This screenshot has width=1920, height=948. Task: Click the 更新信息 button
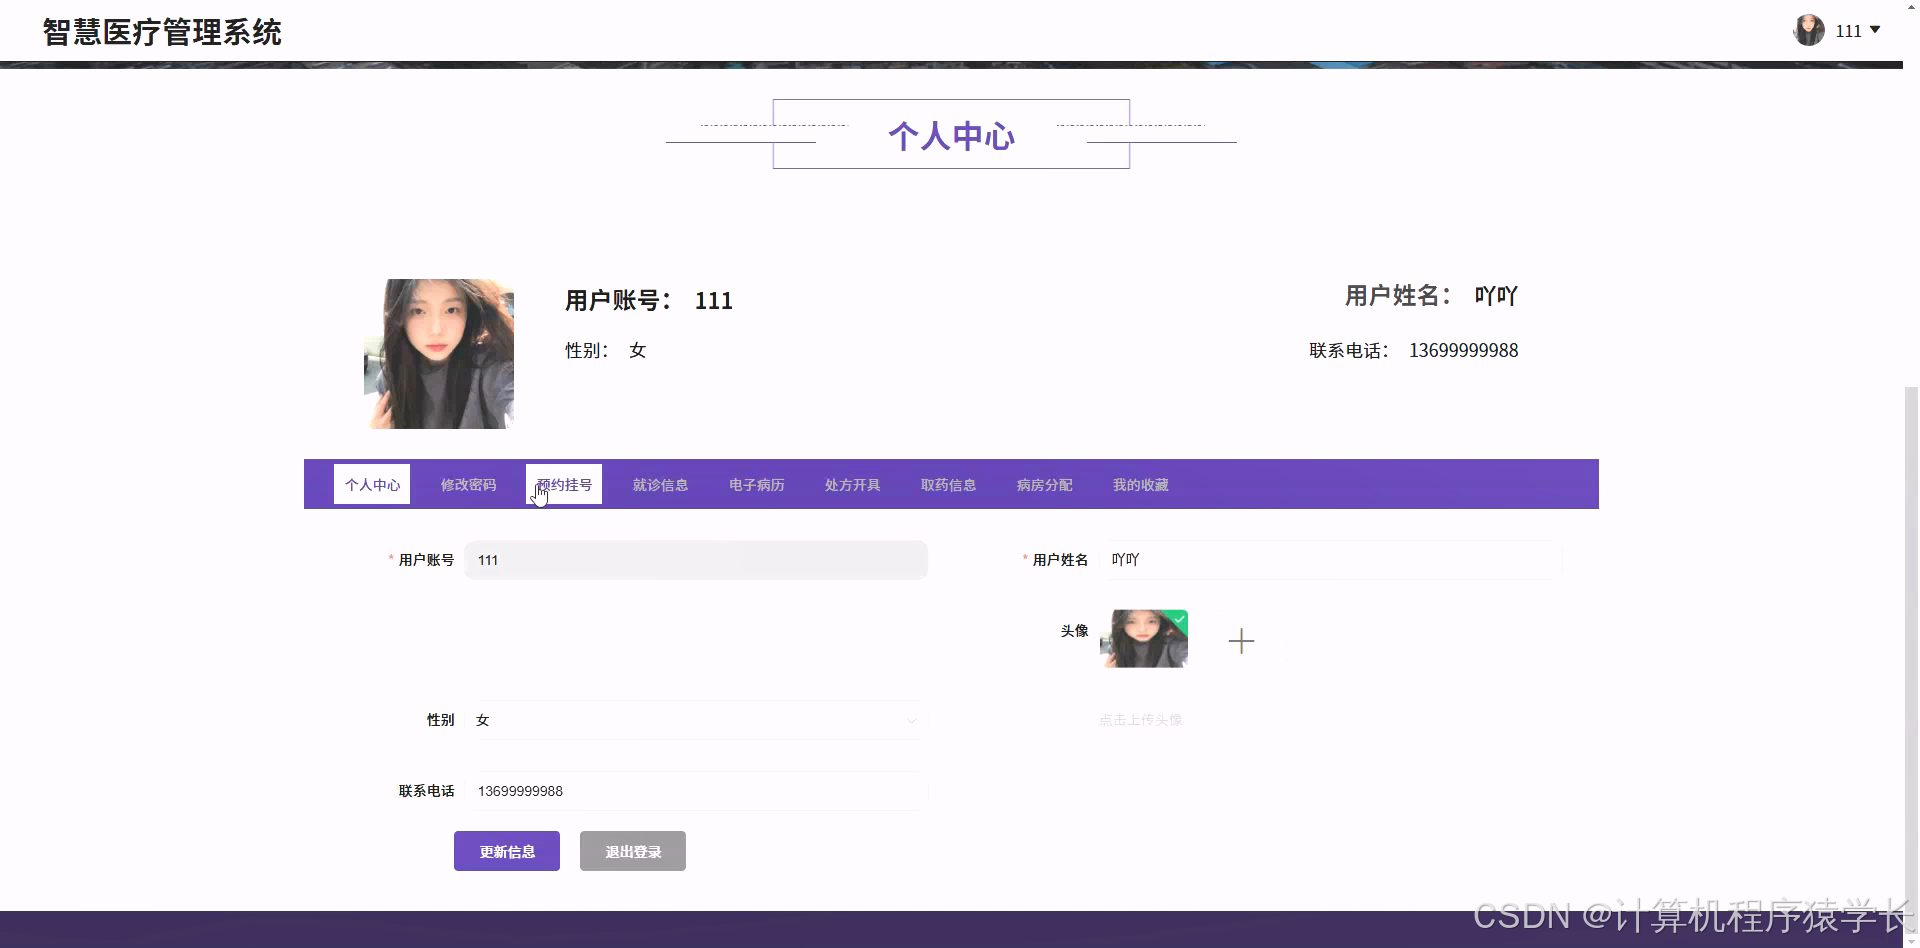507,851
